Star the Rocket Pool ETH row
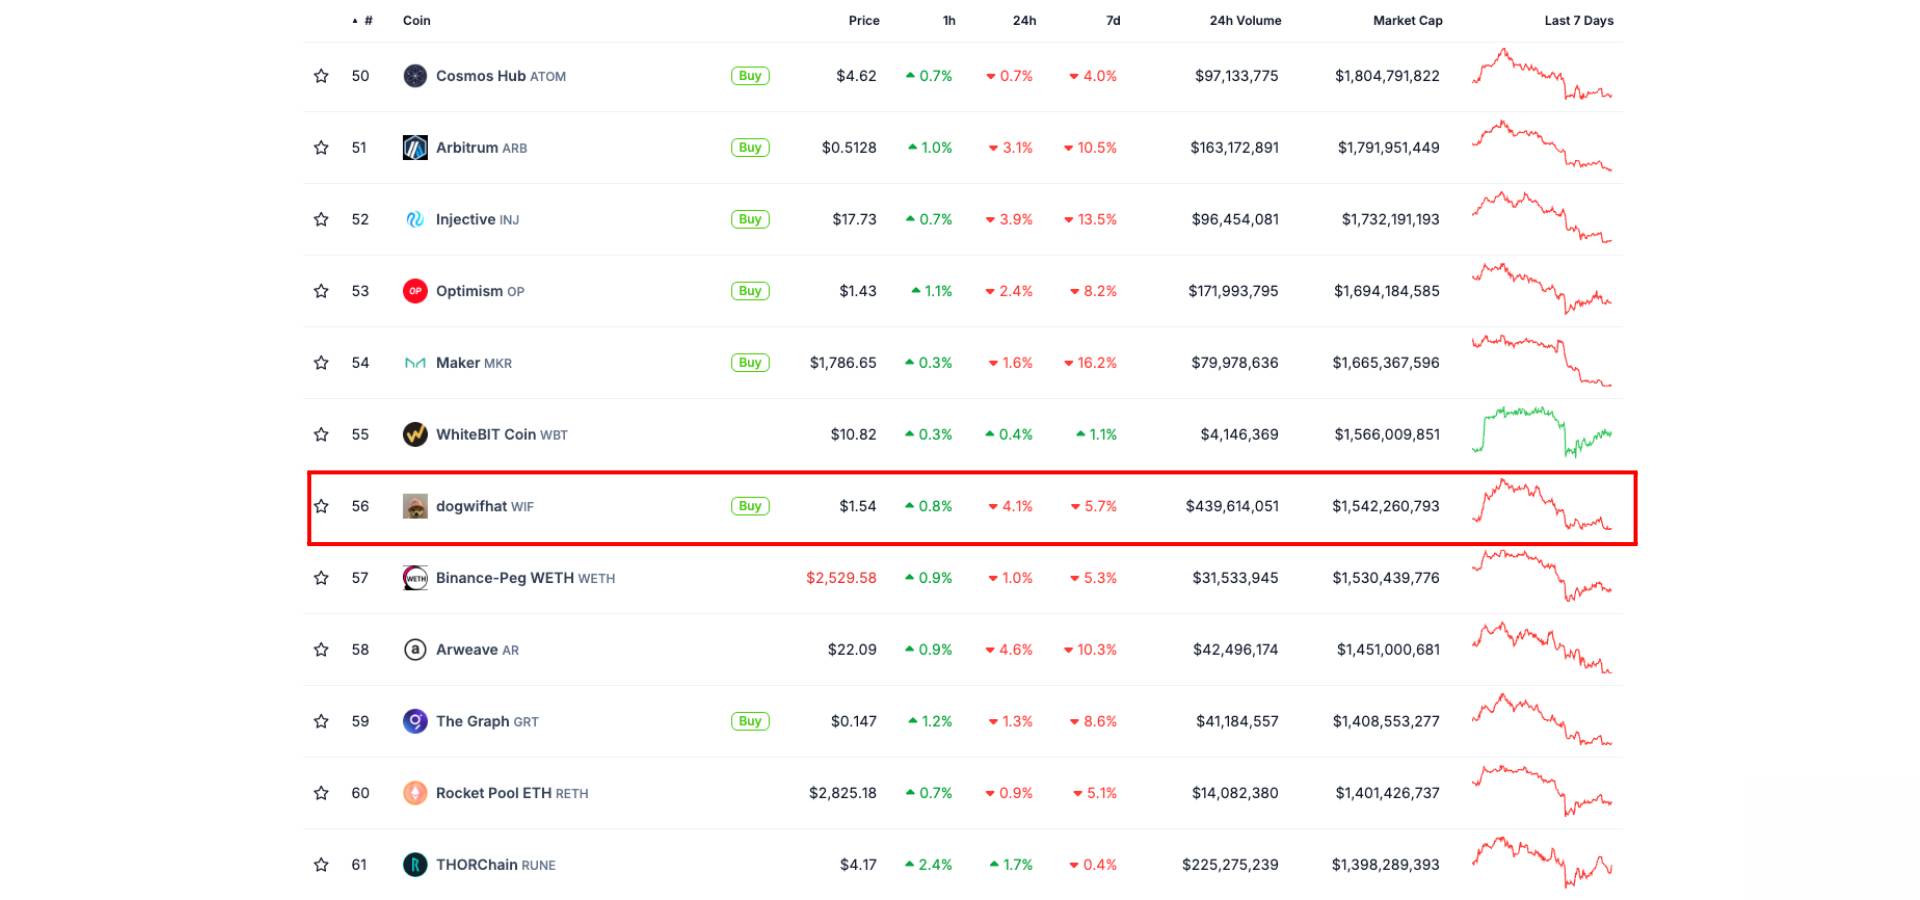 pyautogui.click(x=321, y=793)
